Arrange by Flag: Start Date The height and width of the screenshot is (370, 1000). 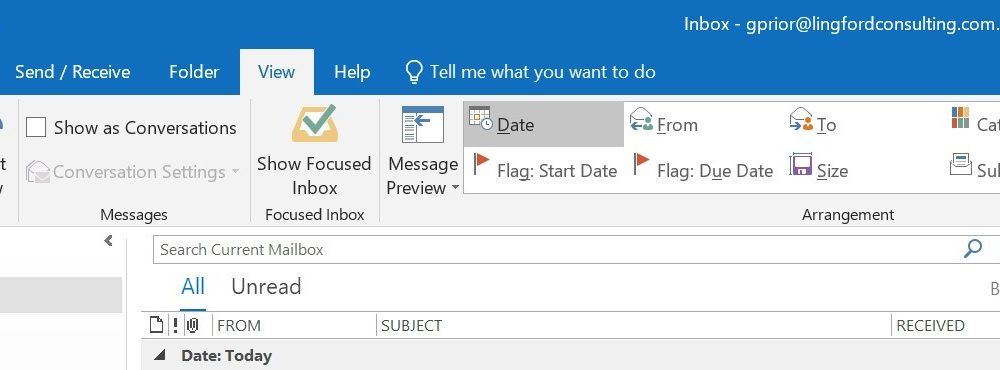tap(544, 167)
